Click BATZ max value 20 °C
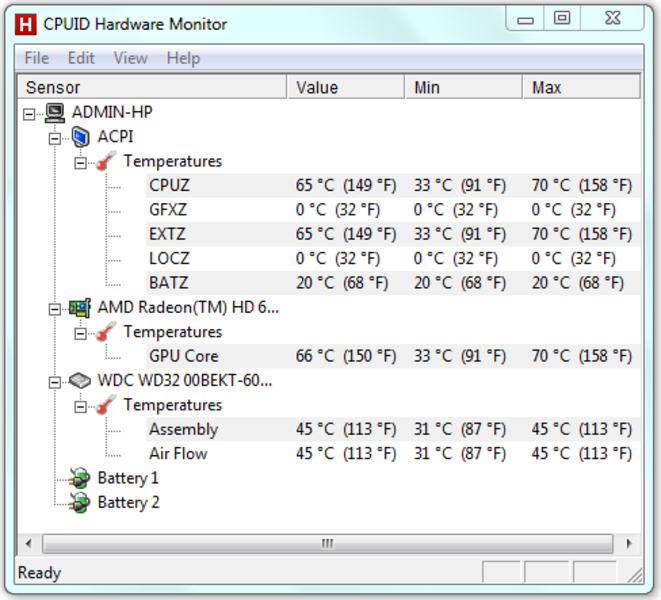The image size is (661, 600). coord(578,283)
